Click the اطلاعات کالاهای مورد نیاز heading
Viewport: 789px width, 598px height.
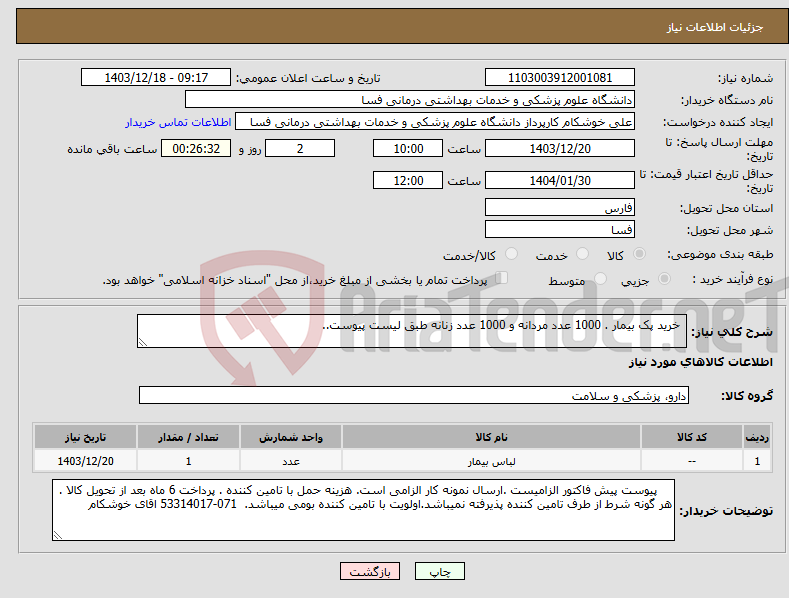point(700,362)
